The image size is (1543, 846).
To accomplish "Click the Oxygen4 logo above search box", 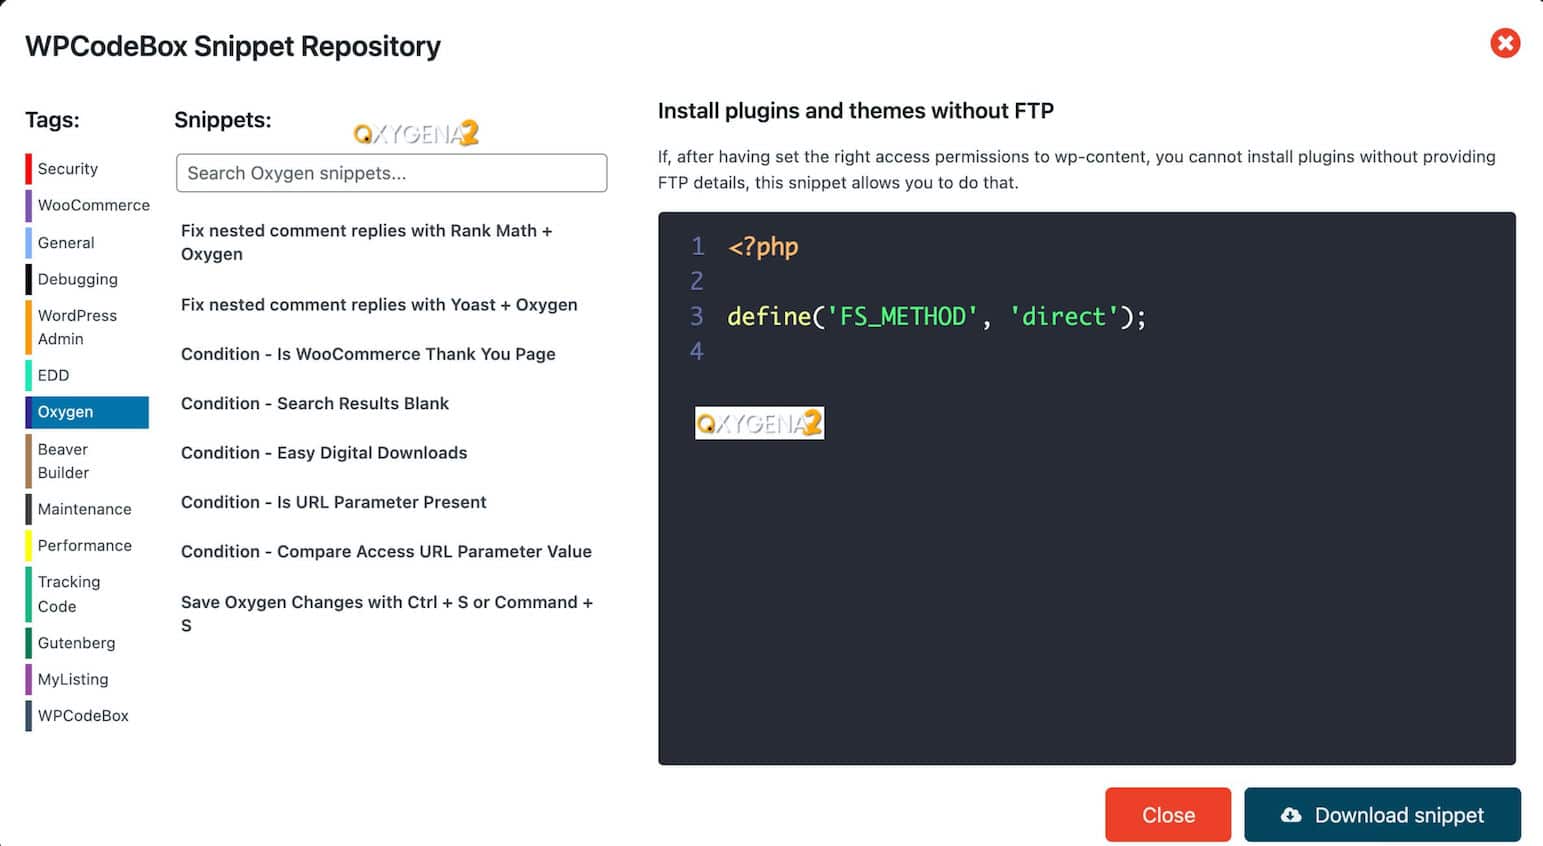I will (416, 133).
